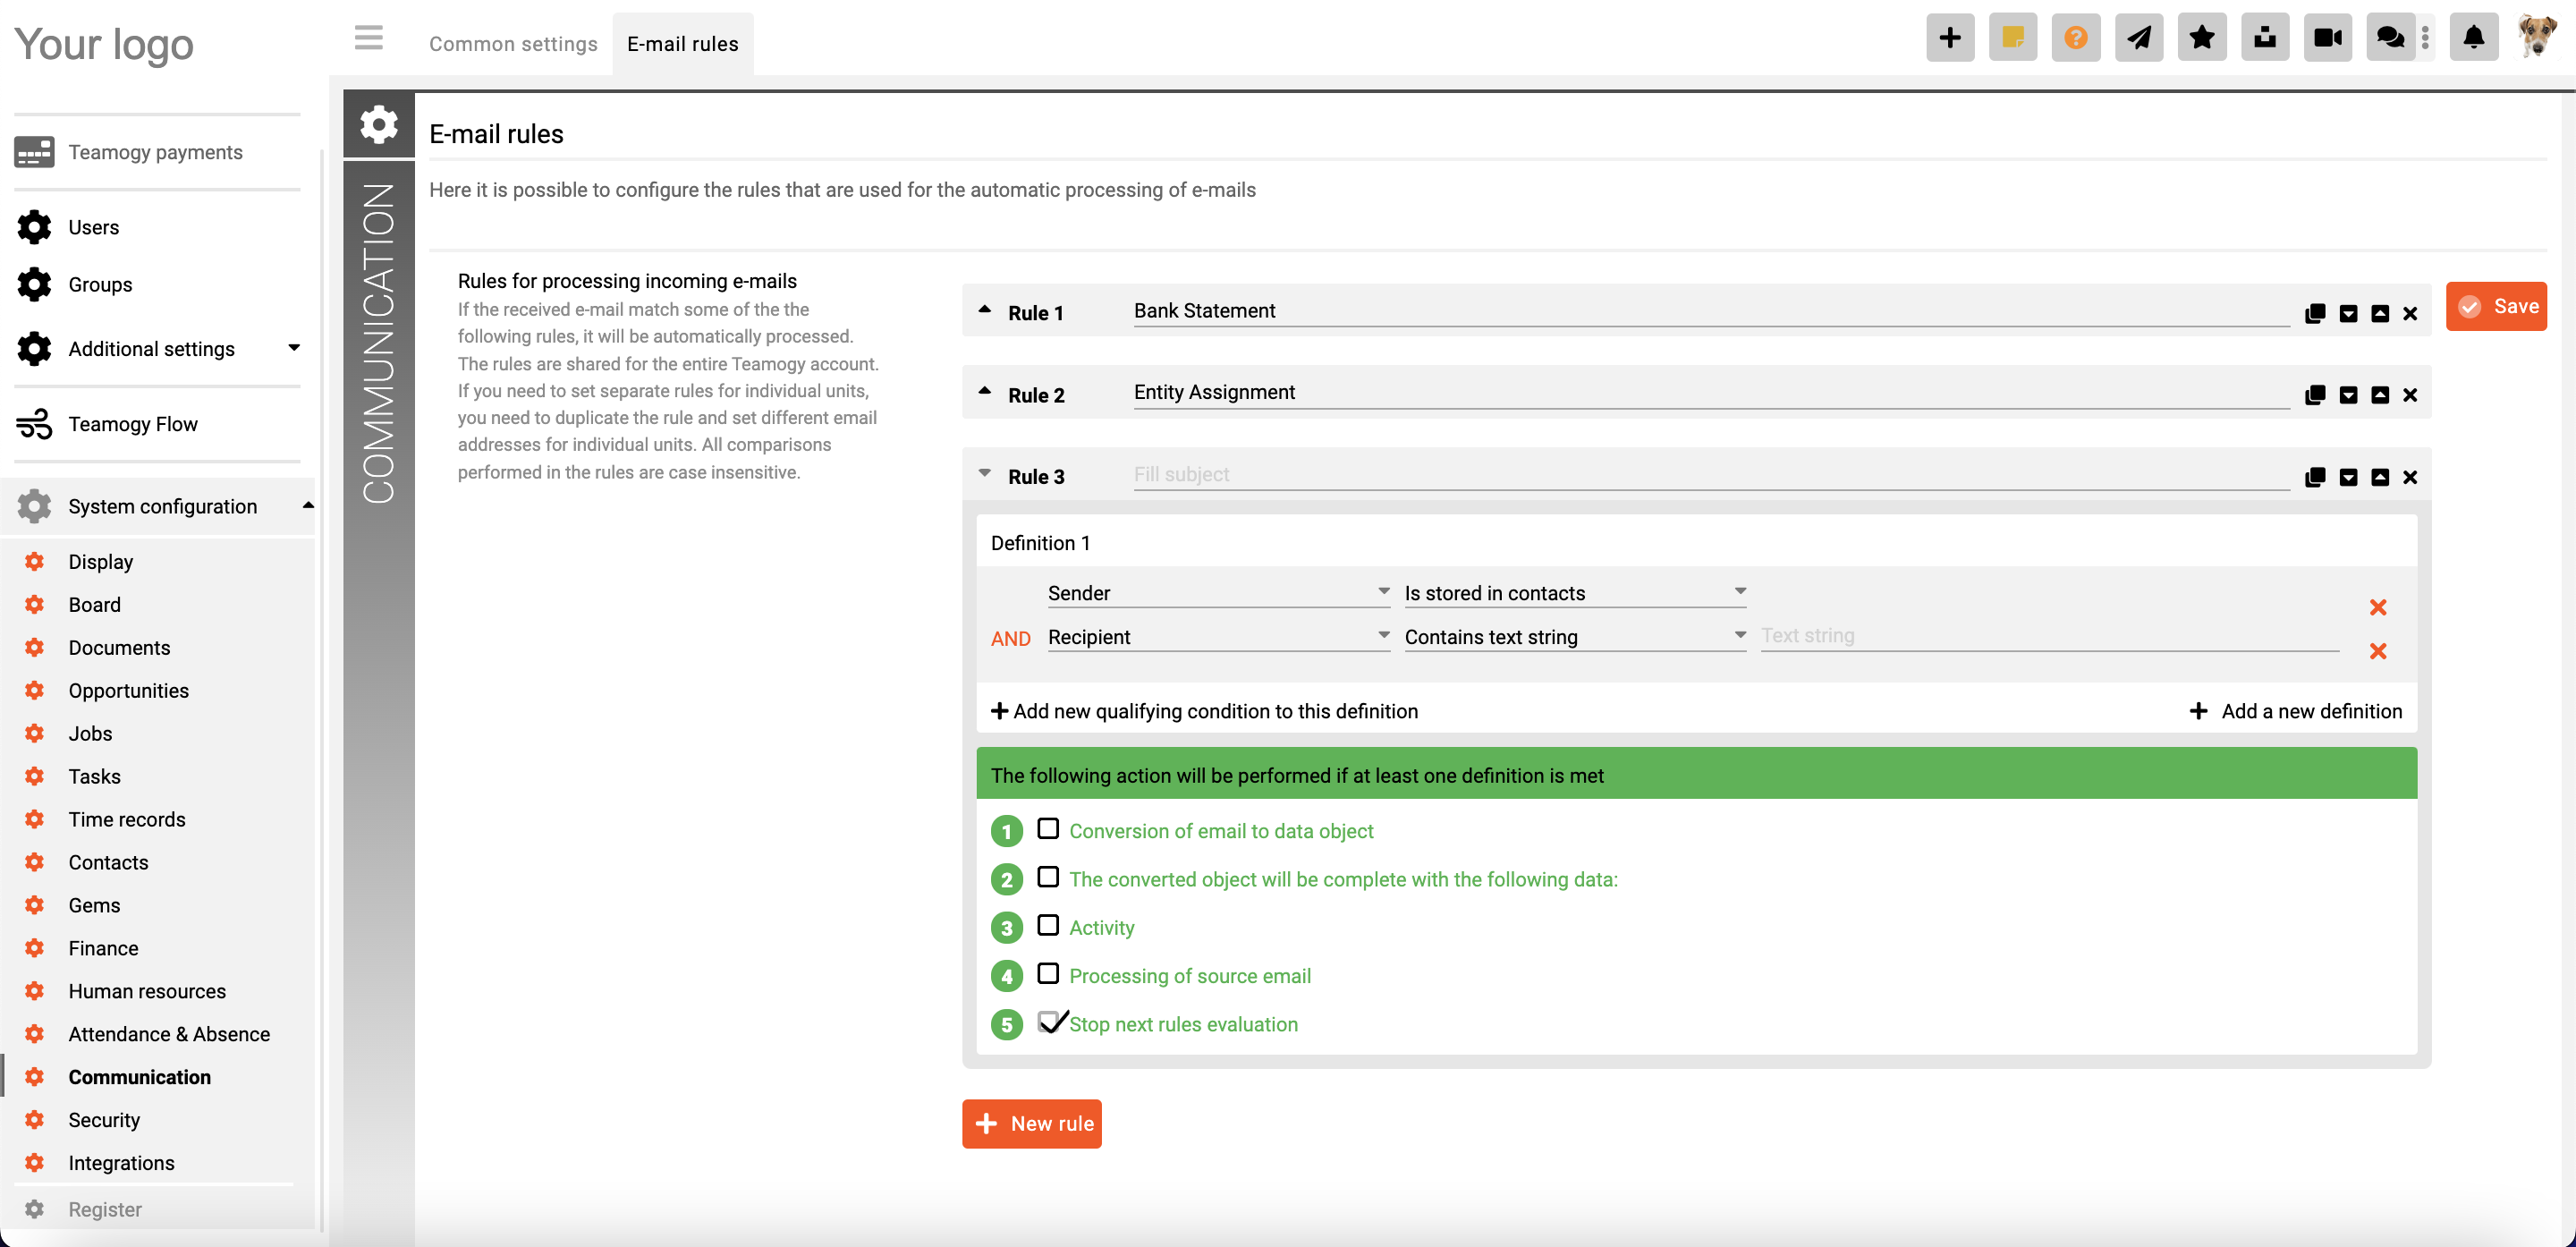Delete Rule 2 with X icon

(x=2409, y=395)
